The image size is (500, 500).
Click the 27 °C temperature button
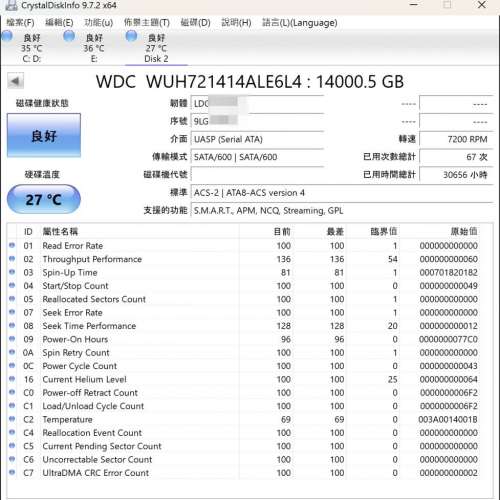[44, 199]
